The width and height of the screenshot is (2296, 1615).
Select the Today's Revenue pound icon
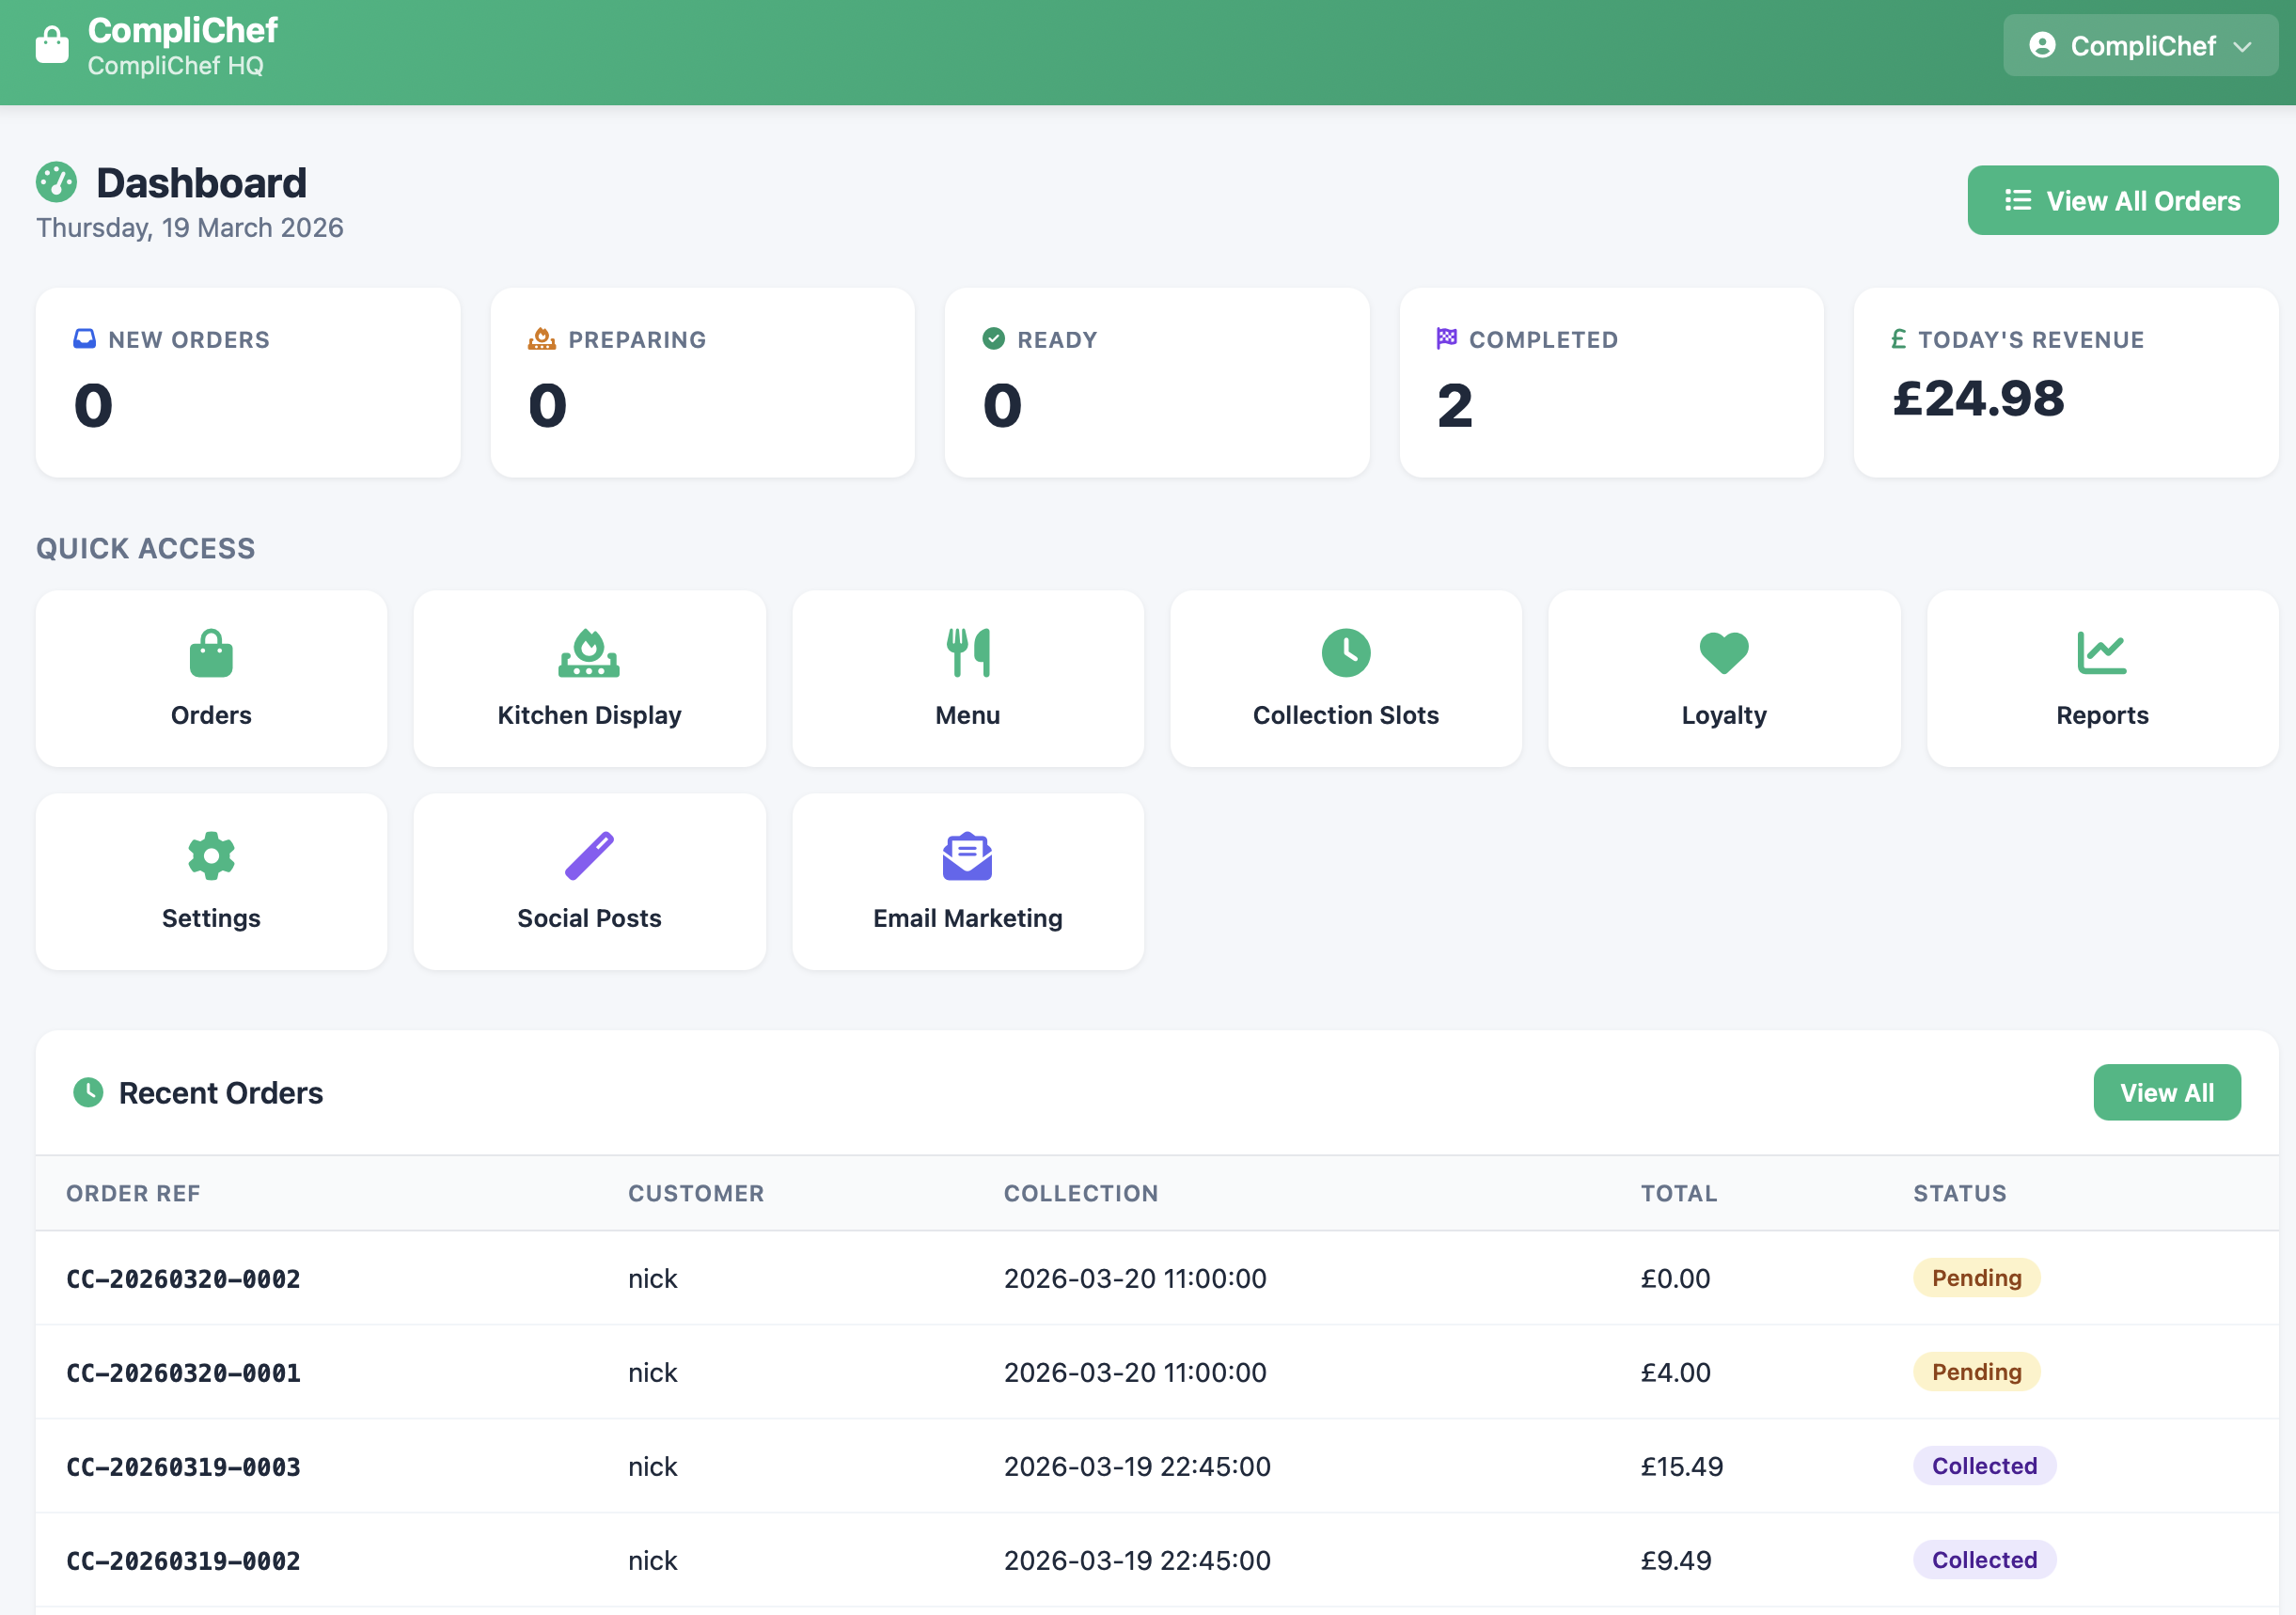click(x=1898, y=339)
